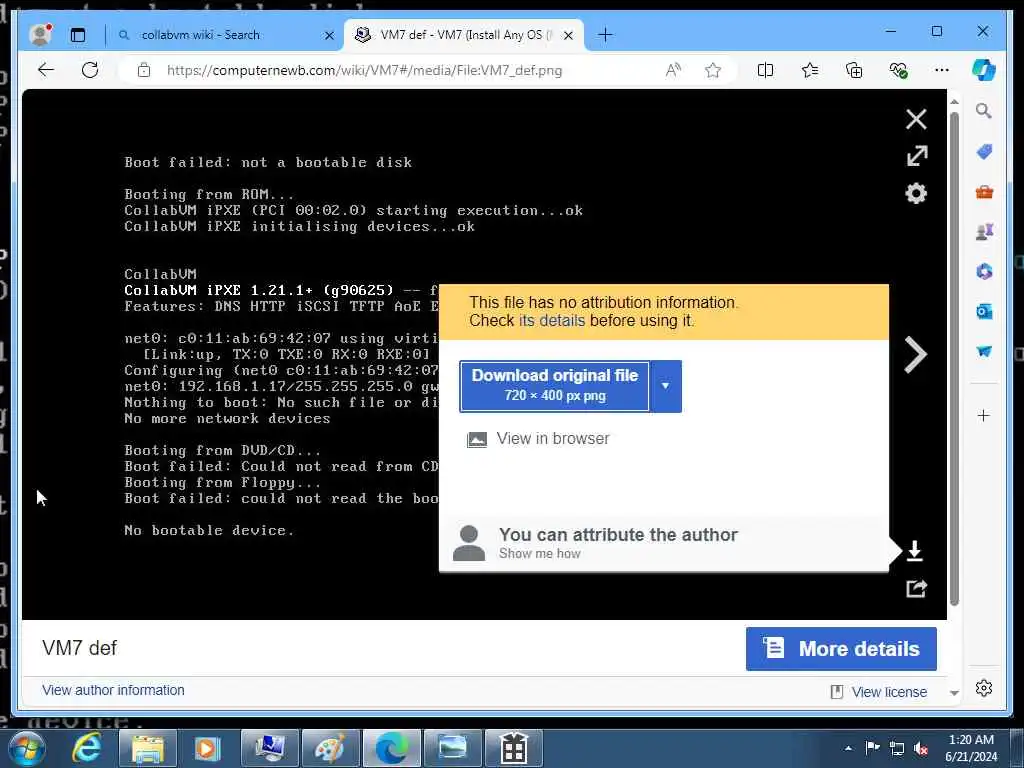Switch to VM7 def tab
The image size is (1024, 768).
pyautogui.click(x=465, y=35)
